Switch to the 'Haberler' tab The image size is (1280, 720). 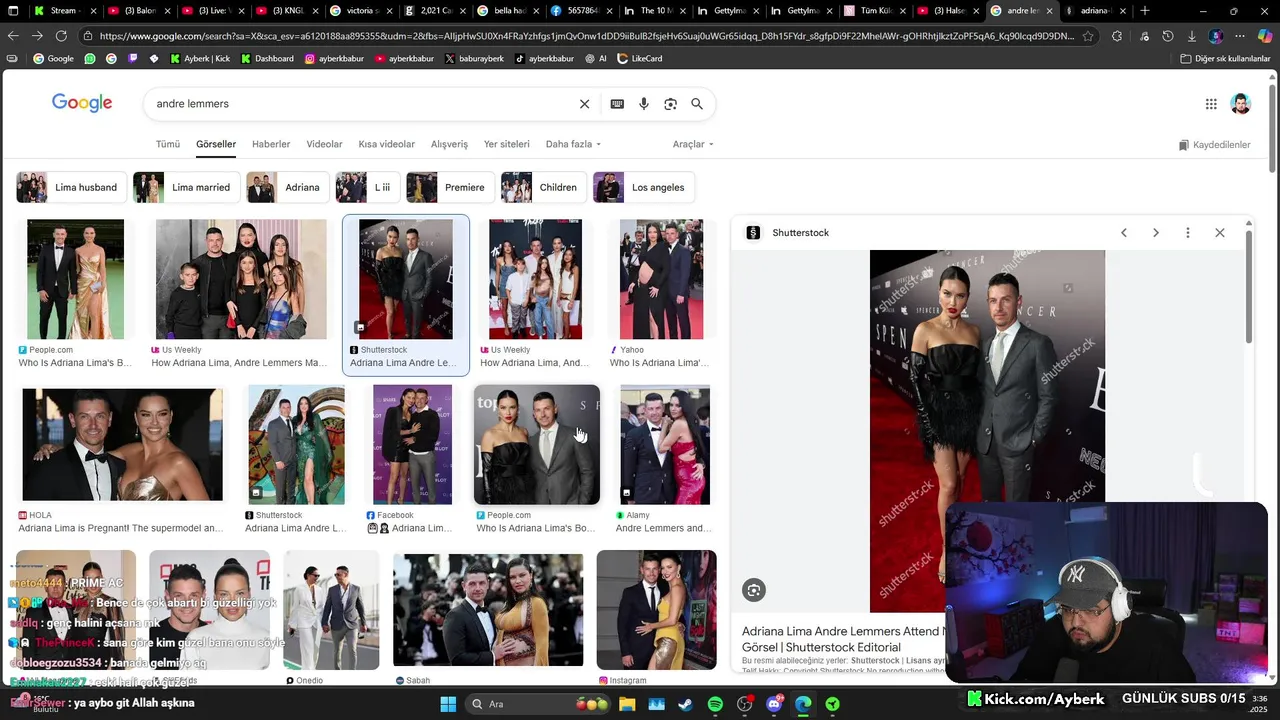click(271, 144)
